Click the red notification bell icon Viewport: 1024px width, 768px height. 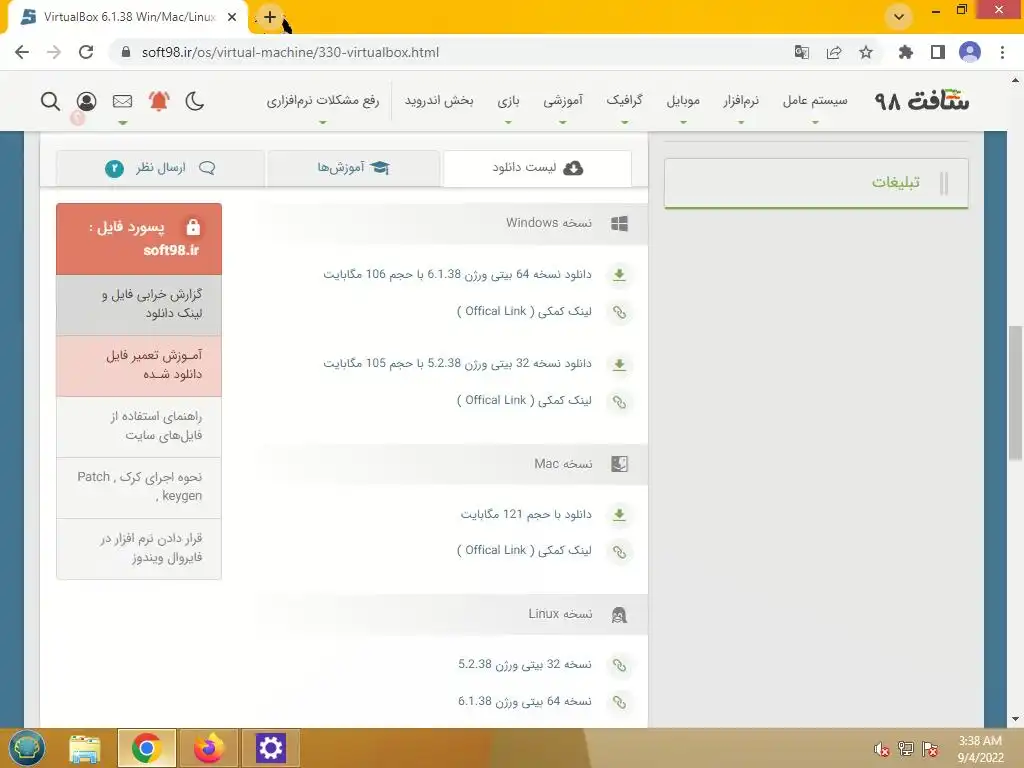pos(159,101)
